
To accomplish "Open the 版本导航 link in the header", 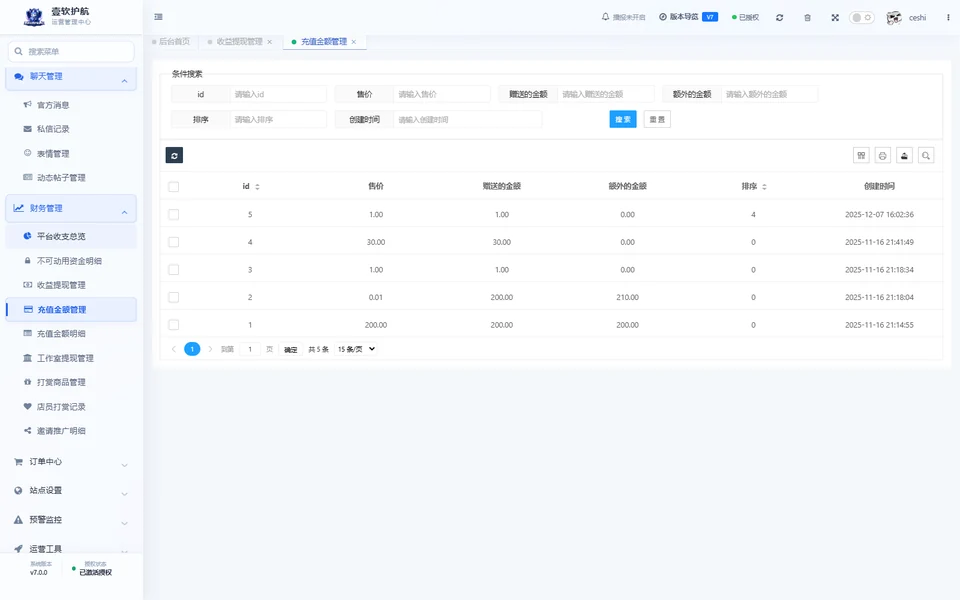I will [689, 17].
